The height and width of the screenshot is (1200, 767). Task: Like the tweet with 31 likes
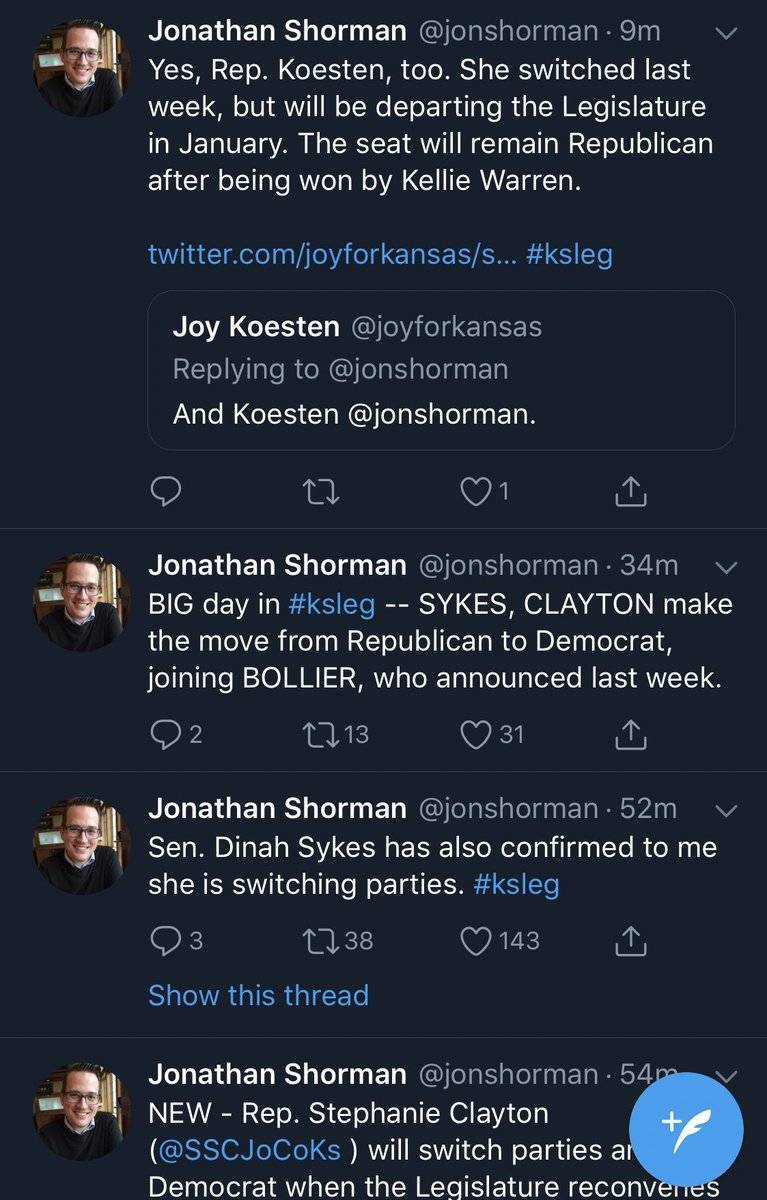click(x=476, y=735)
